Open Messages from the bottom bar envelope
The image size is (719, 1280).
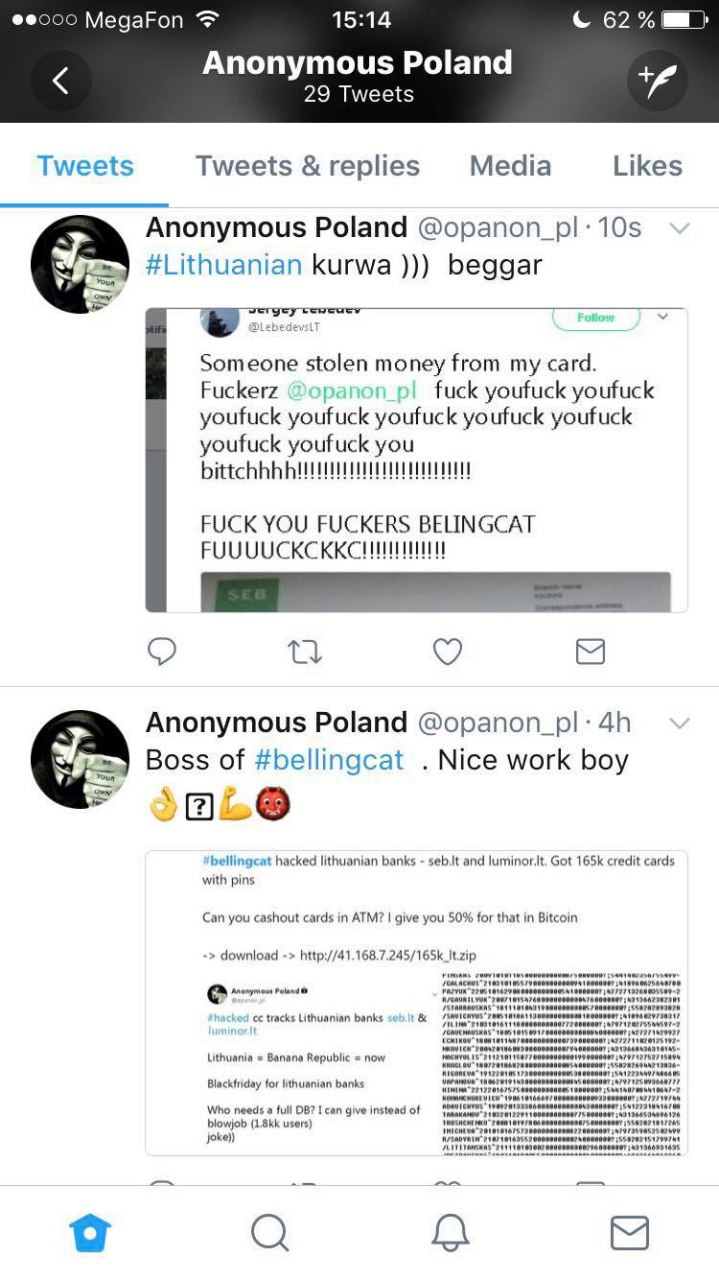click(x=629, y=1233)
